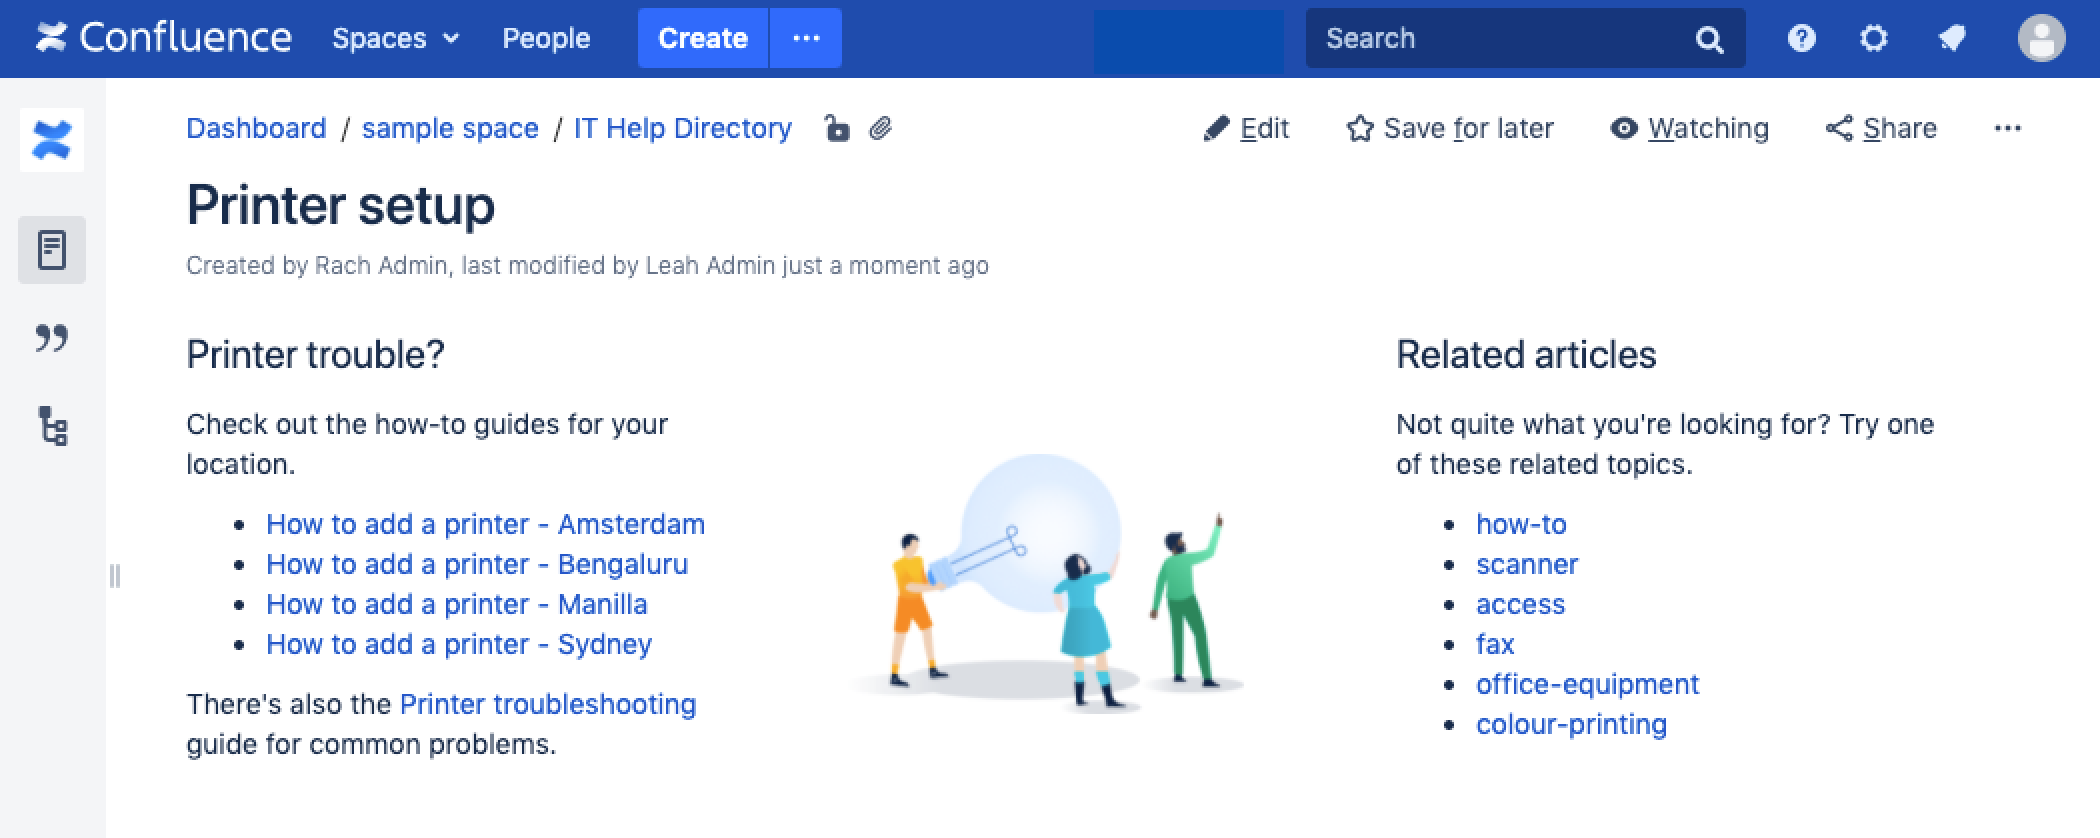Click the blue Create button
The image size is (2100, 838).
[x=703, y=38]
